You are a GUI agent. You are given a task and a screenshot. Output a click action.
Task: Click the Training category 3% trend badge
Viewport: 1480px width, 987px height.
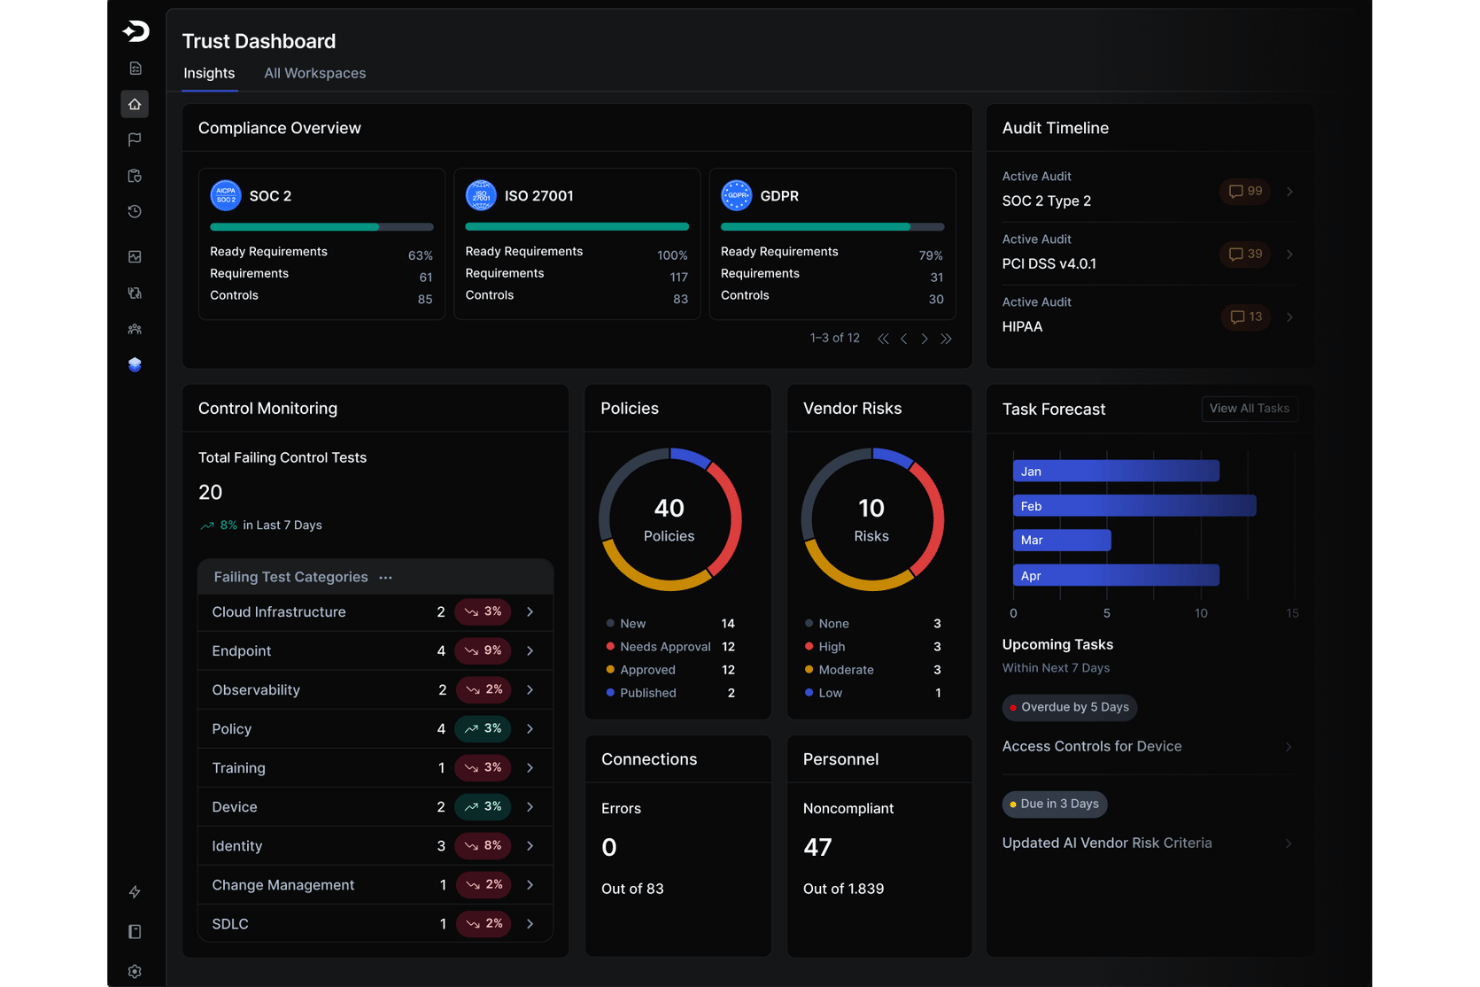[483, 768]
